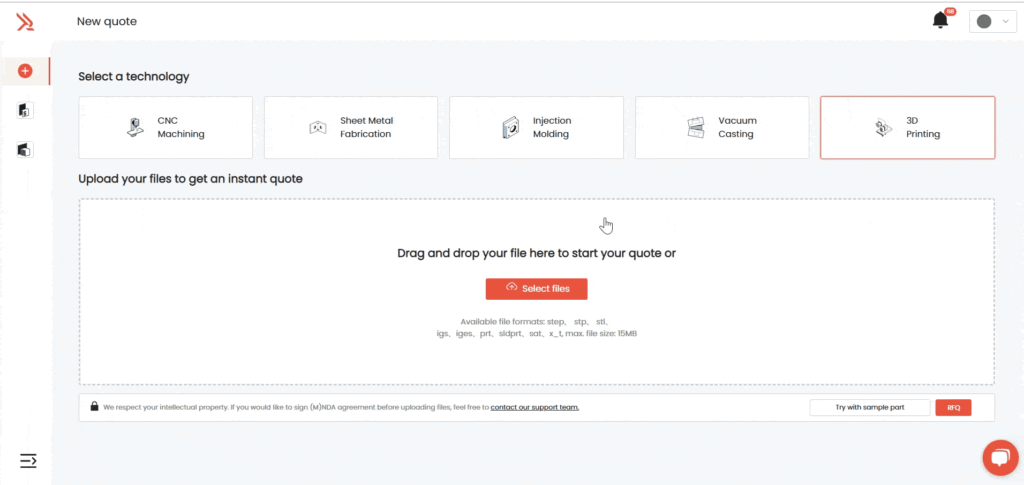Click the Select files button
The width and height of the screenshot is (1024, 485).
click(536, 288)
